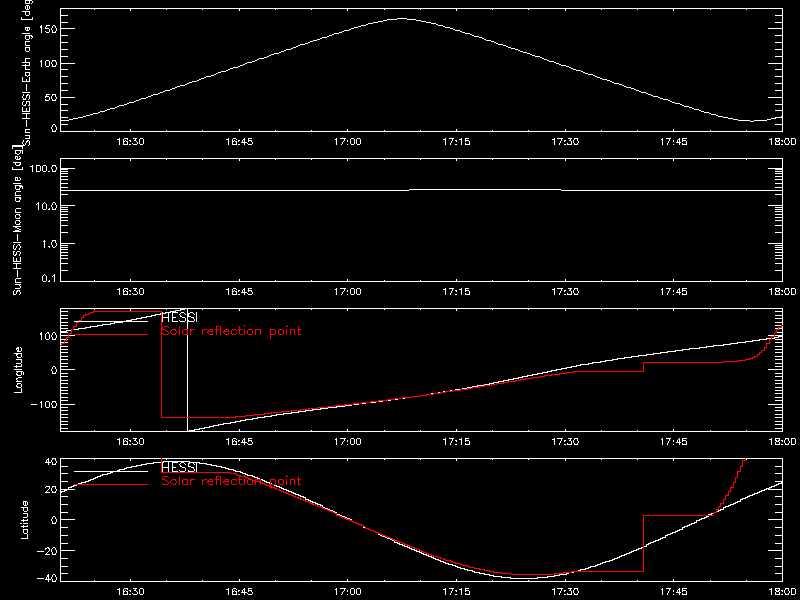Screen dimensions: 800x600
Task: Select the HESSI legend label in Longitude plot
Action: click(179, 318)
